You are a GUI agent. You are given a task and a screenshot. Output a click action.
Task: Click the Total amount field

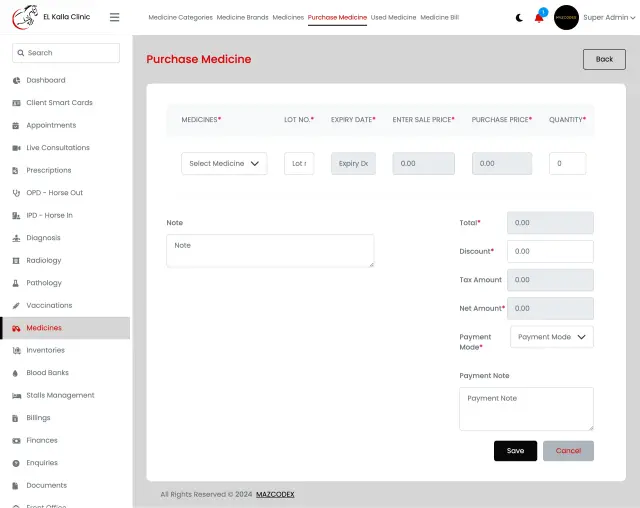pos(550,223)
